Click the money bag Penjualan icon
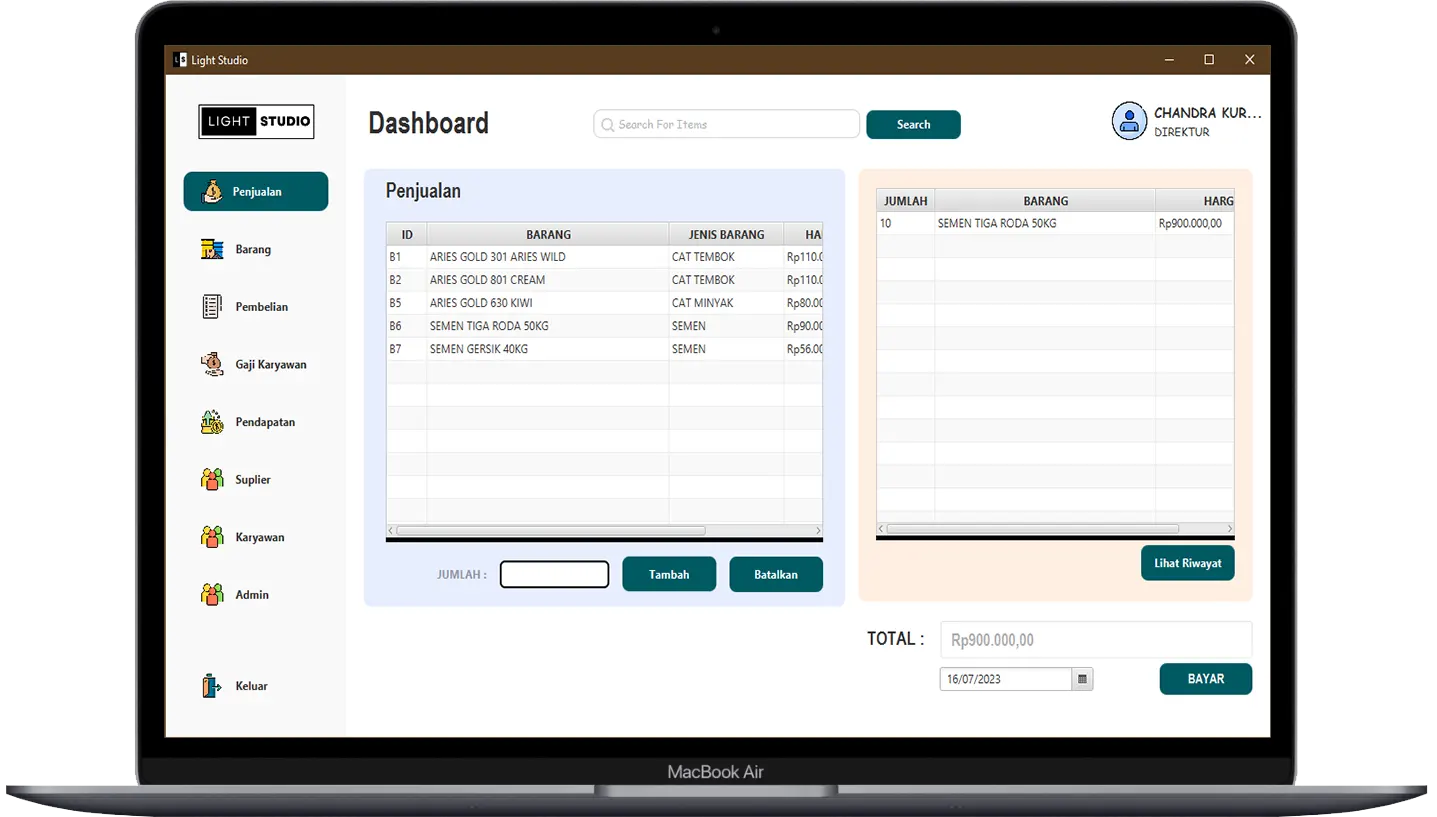This screenshot has width=1437, height=817. 212,191
